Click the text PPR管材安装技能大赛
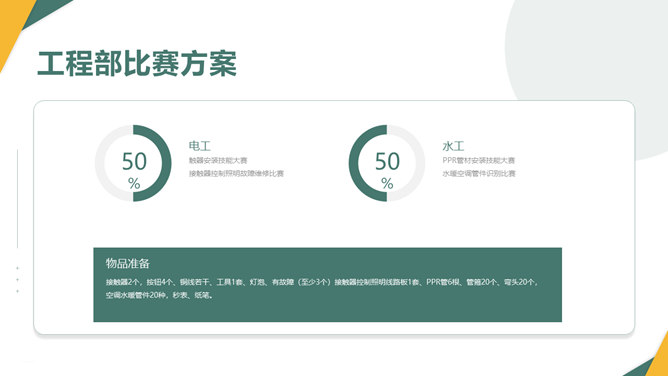Image resolution: width=668 pixels, height=376 pixels. click(x=478, y=161)
